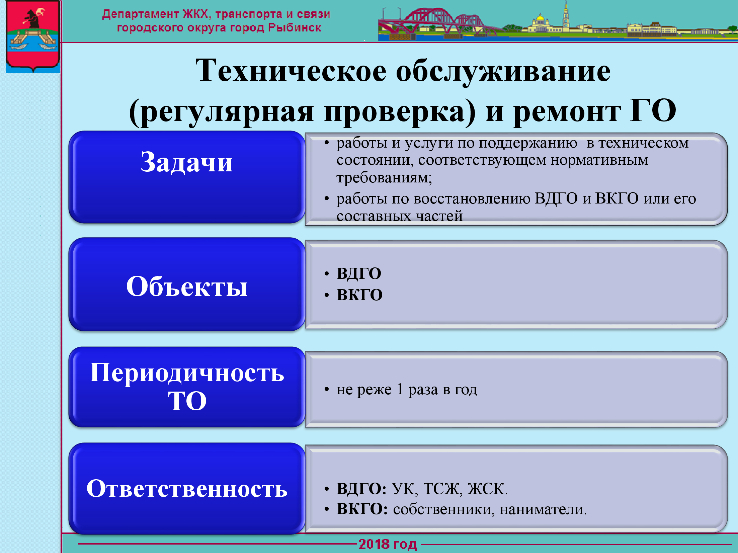Click the title line "(регулярная проверка) и ремонт ГО"
The height and width of the screenshot is (553, 738).
pos(402,112)
